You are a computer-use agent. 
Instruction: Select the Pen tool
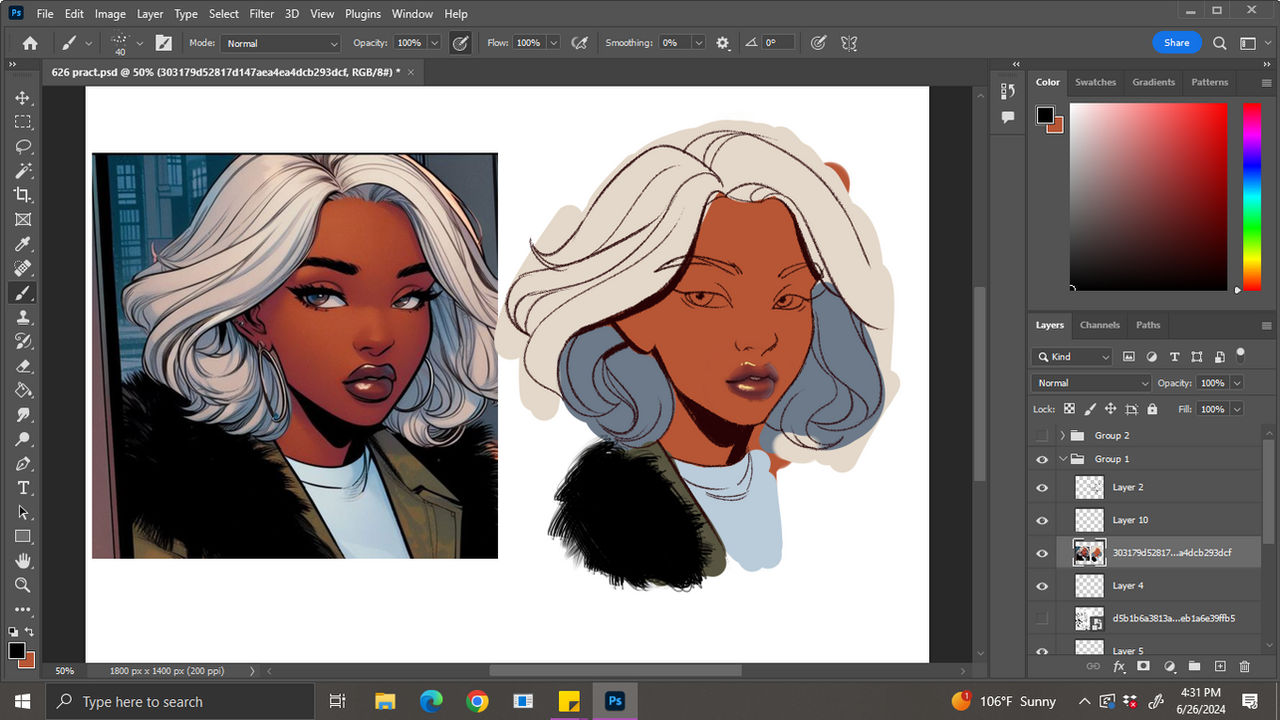22,464
